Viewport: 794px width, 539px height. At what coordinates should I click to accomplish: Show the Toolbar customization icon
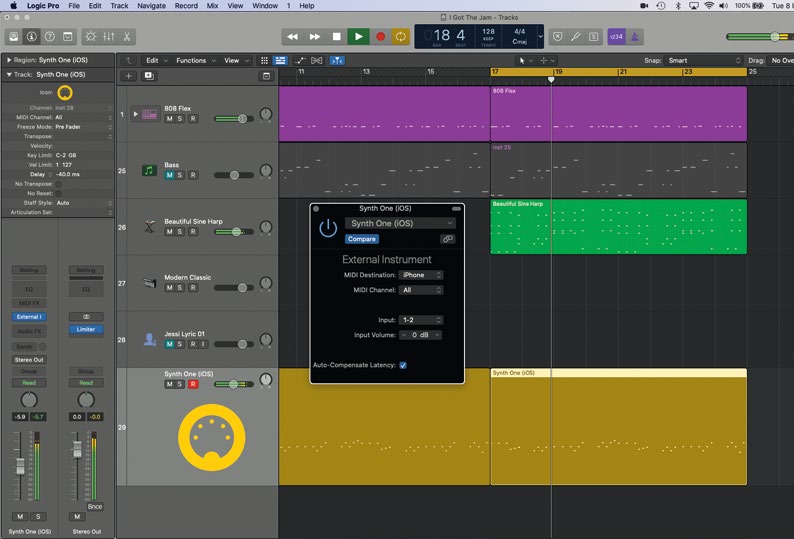coord(67,36)
